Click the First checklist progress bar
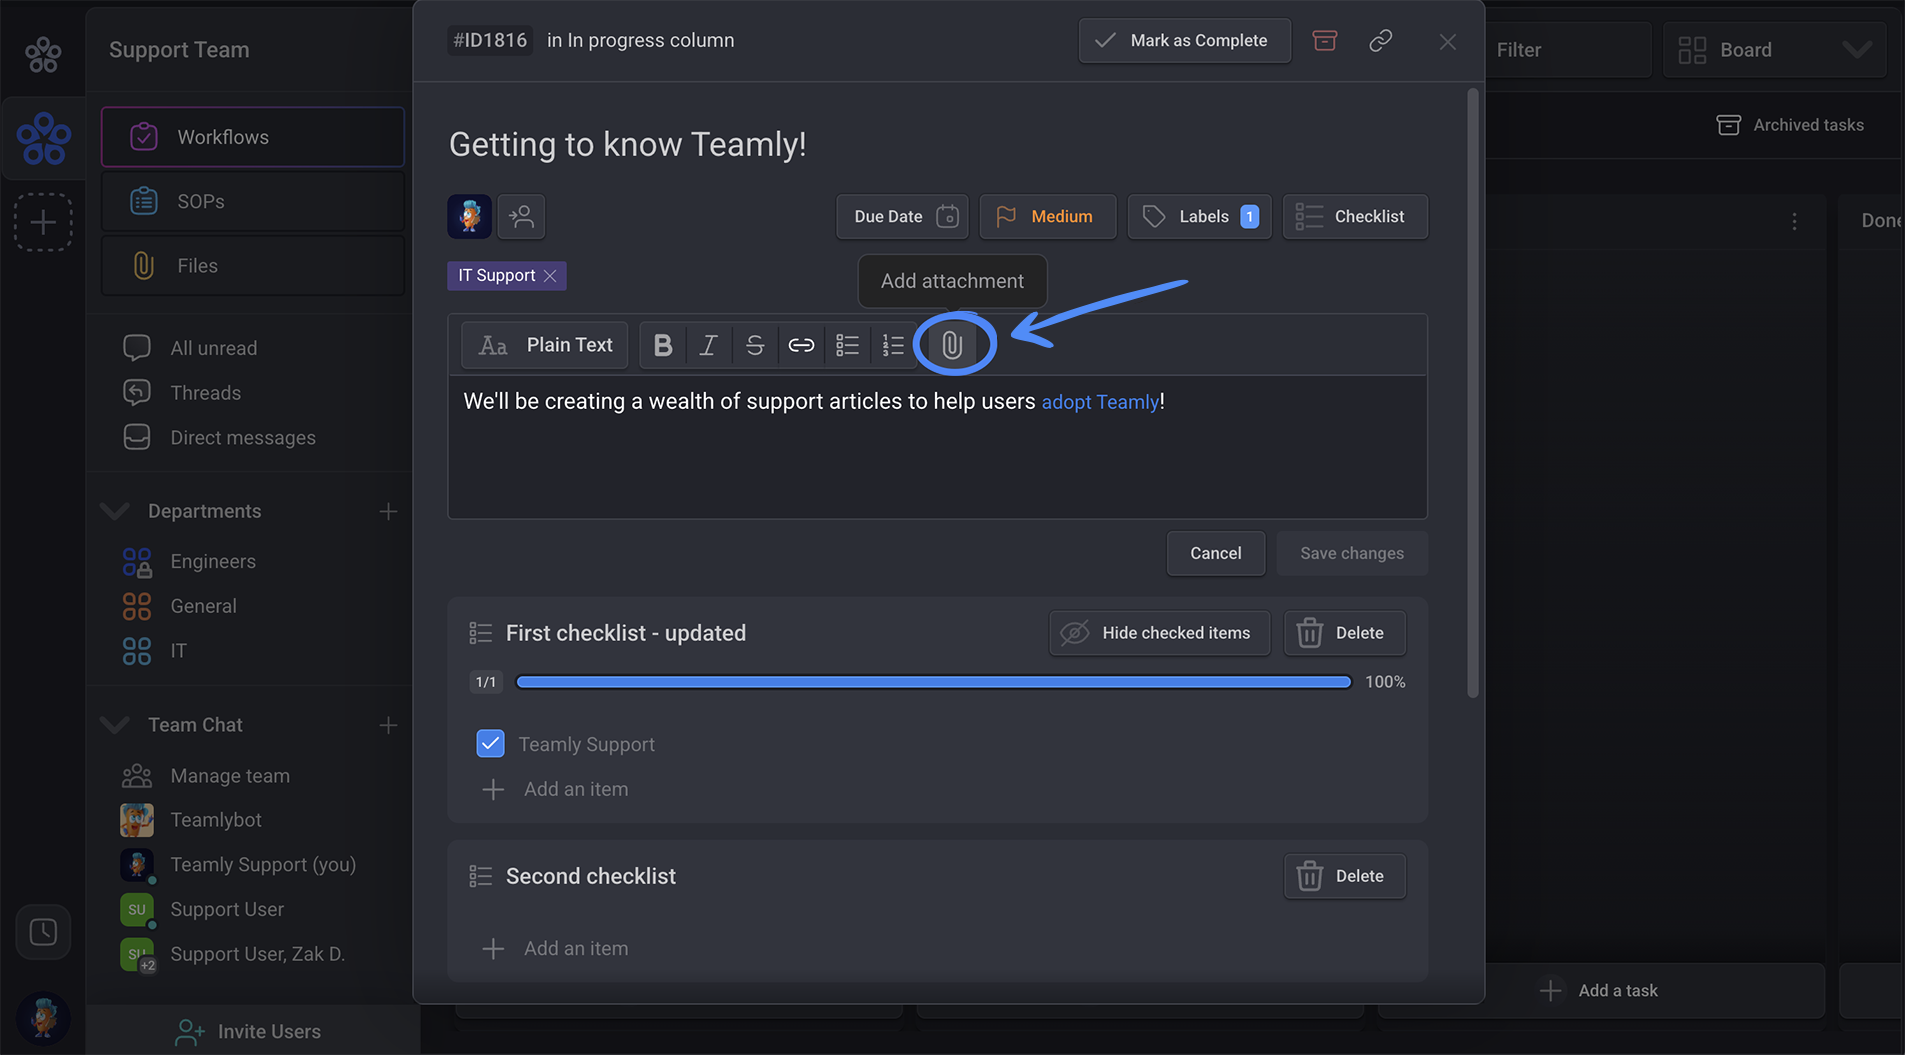1905x1055 pixels. [x=933, y=682]
